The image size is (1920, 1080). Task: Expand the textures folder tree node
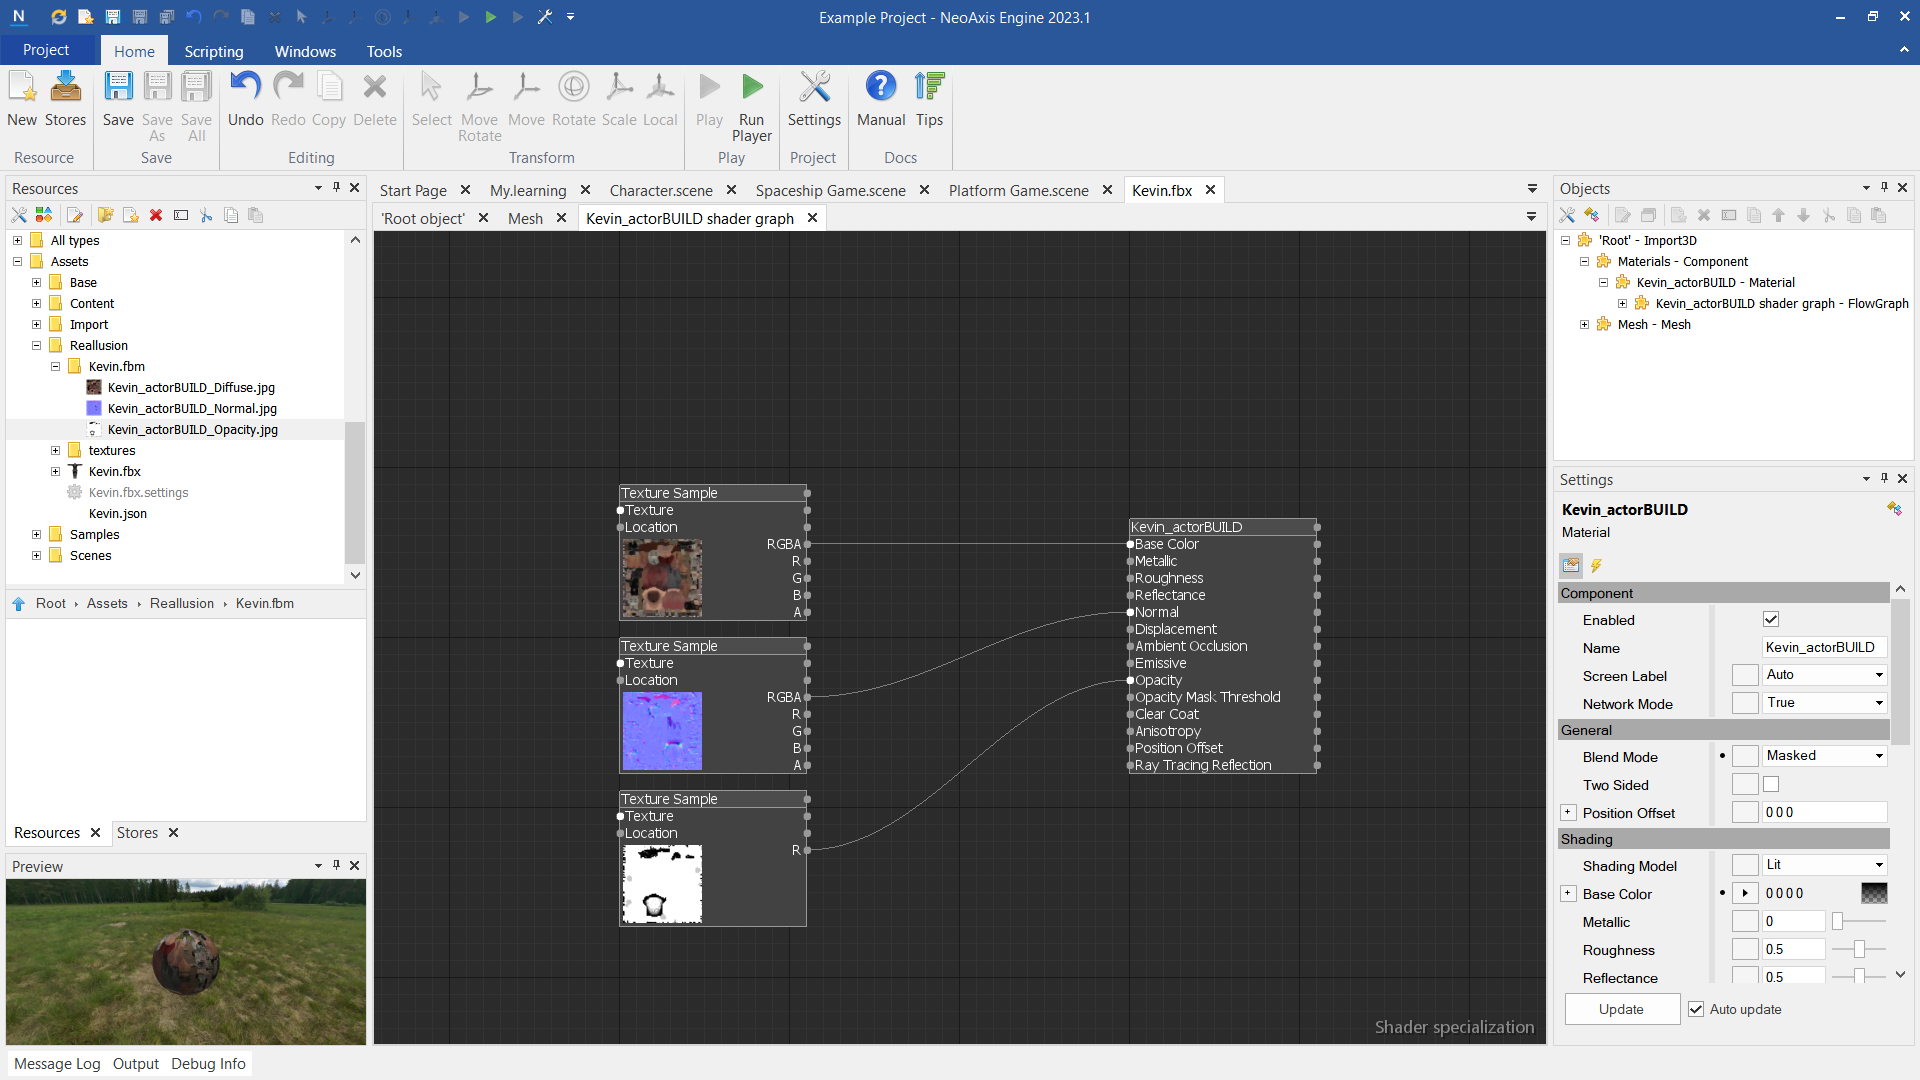pos(56,451)
